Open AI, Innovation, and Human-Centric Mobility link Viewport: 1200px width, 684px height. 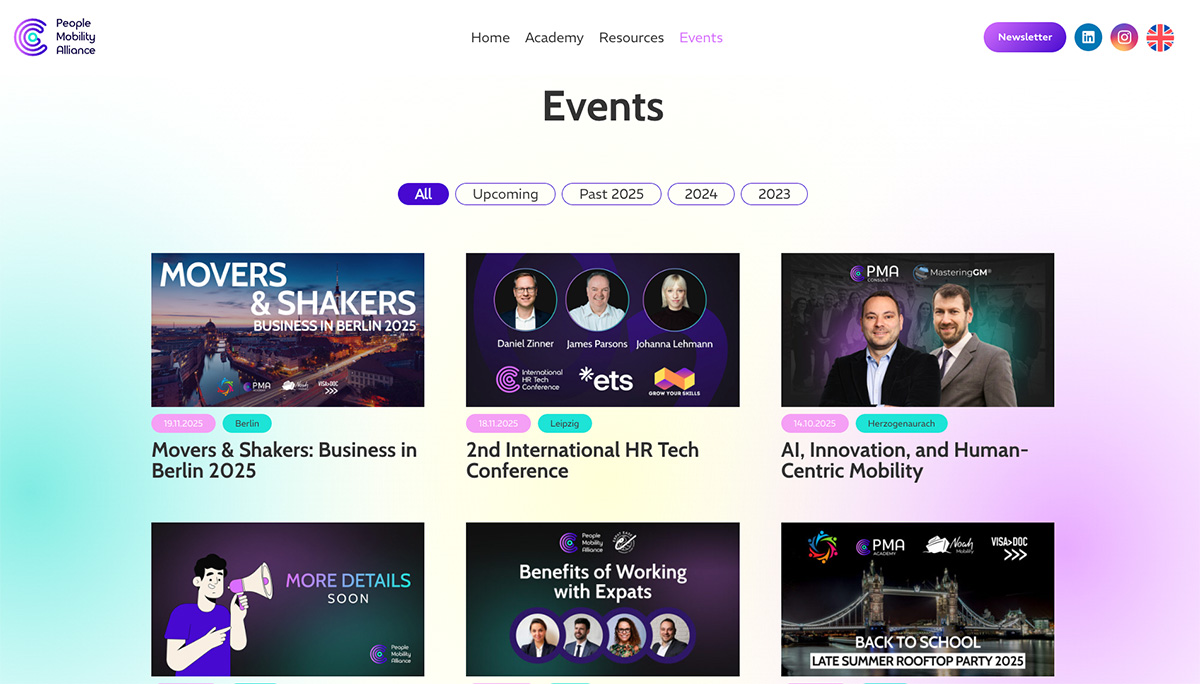904,460
